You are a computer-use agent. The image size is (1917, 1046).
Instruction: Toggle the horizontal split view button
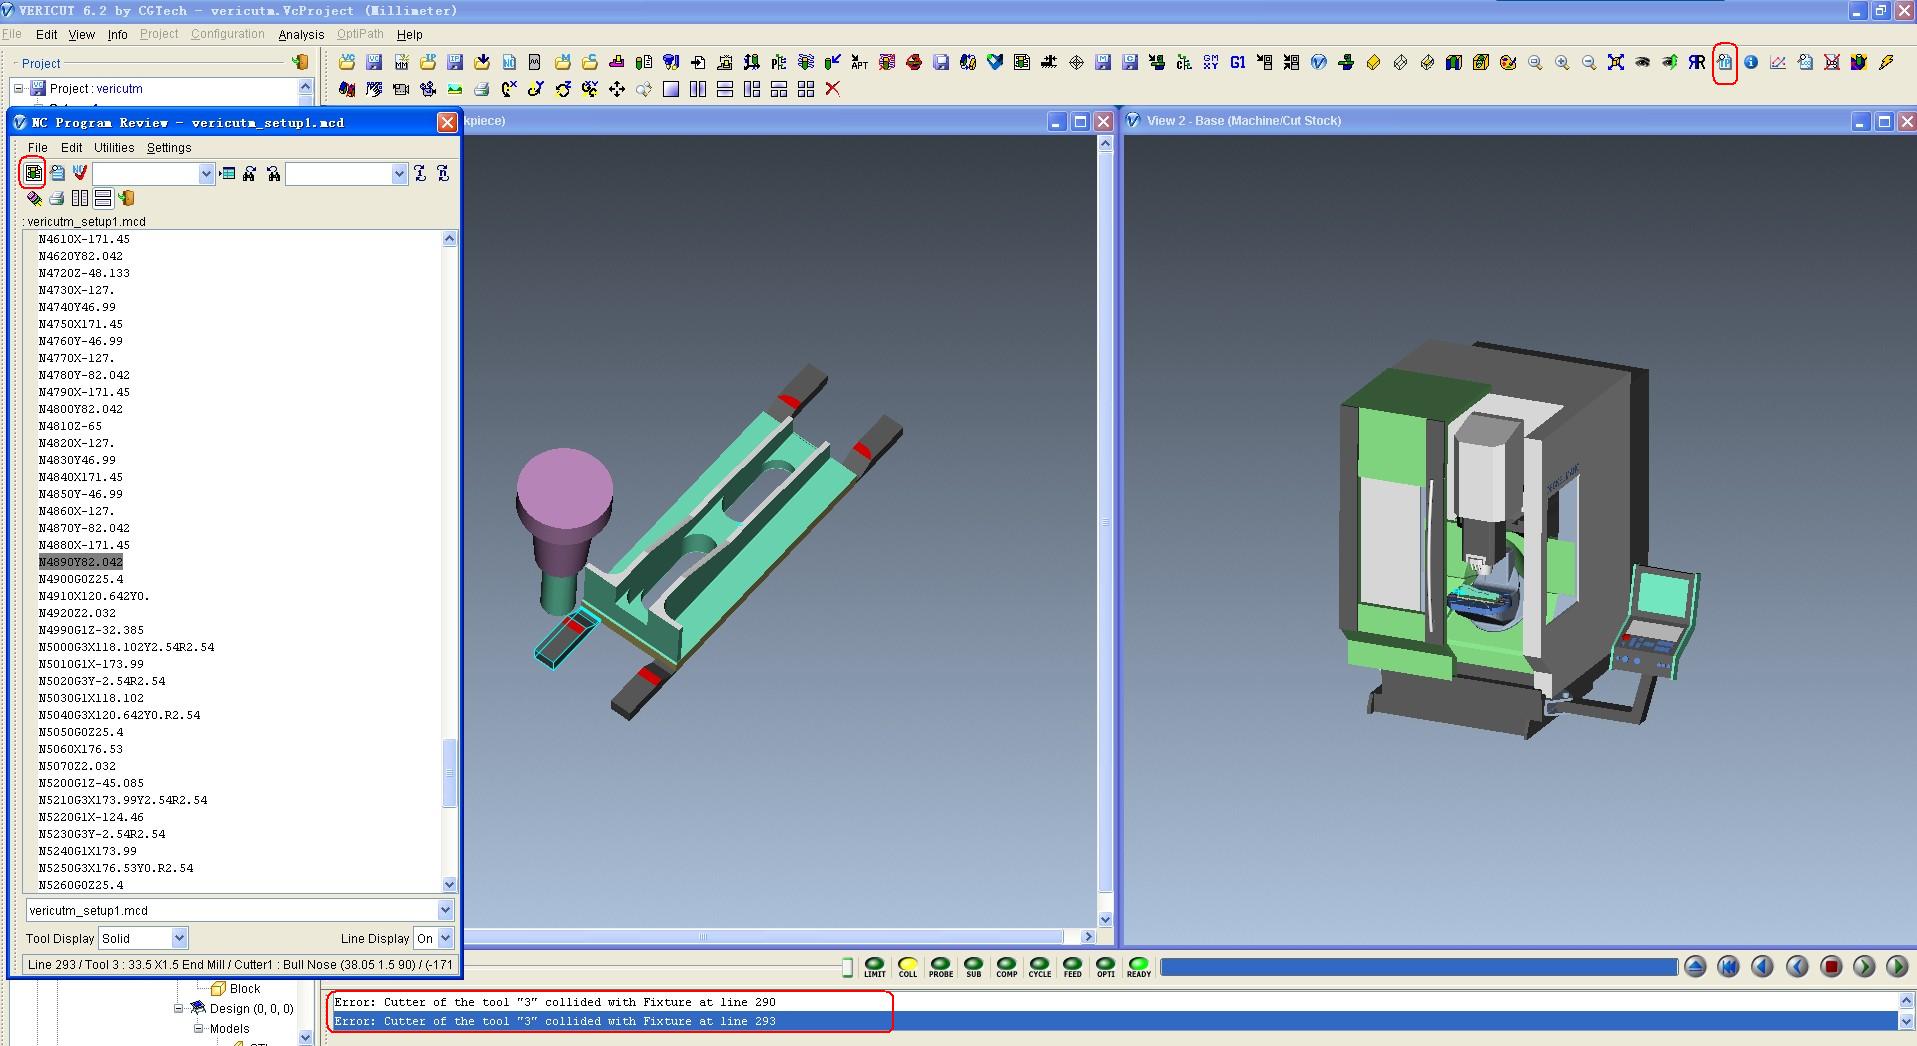(103, 198)
